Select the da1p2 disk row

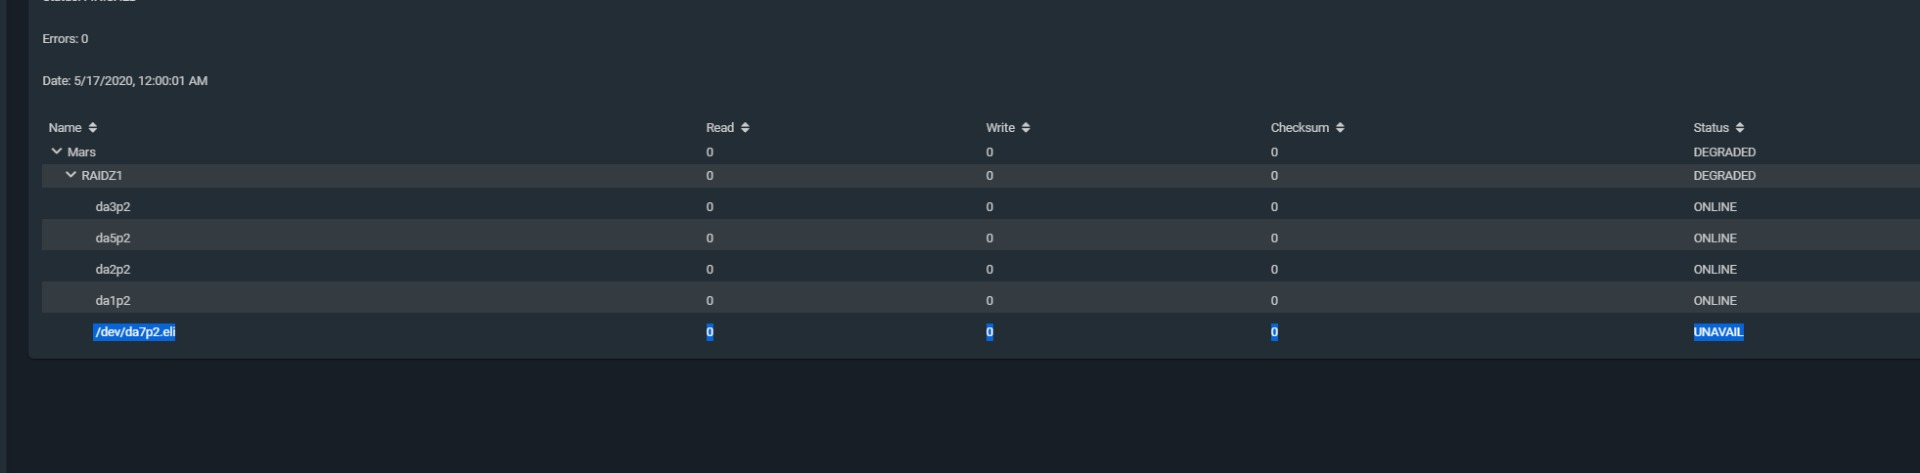point(980,300)
